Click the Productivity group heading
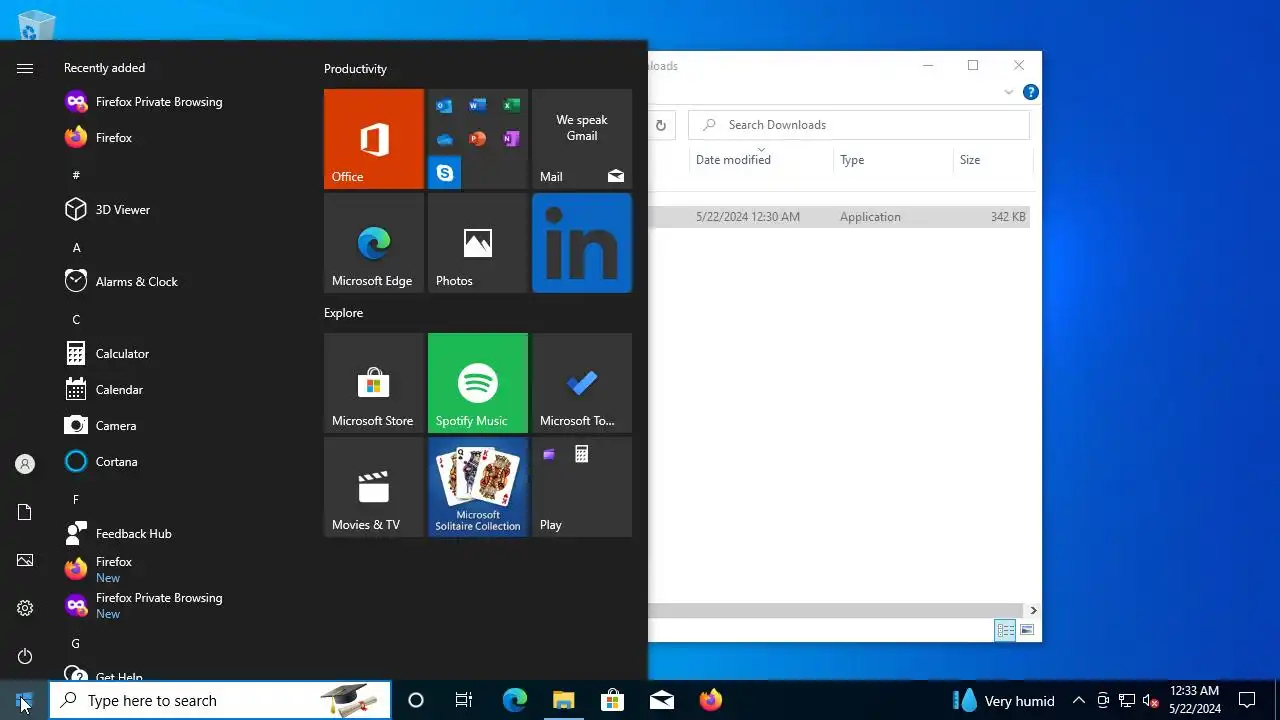The height and width of the screenshot is (720, 1280). click(355, 69)
